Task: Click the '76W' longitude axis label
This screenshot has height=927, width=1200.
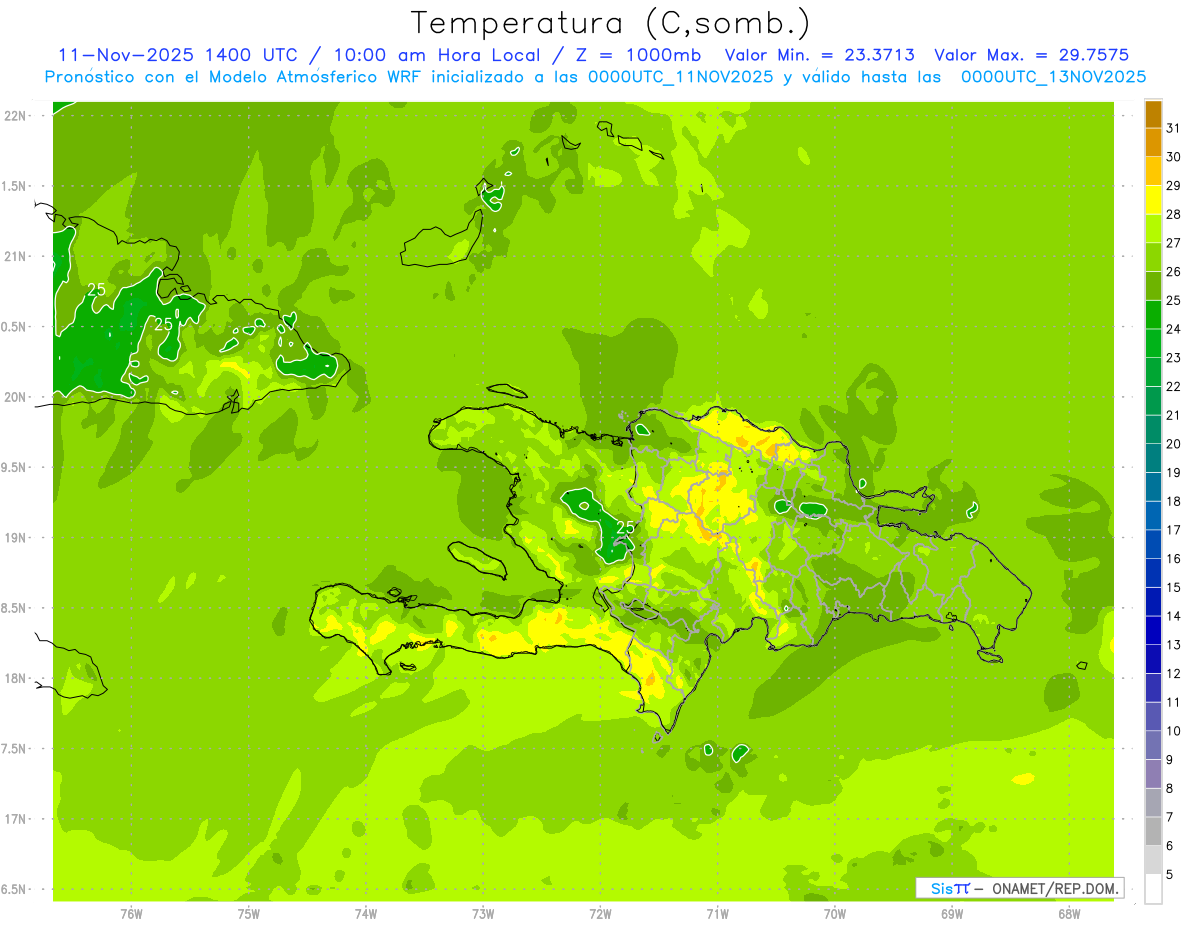Action: tap(131, 914)
